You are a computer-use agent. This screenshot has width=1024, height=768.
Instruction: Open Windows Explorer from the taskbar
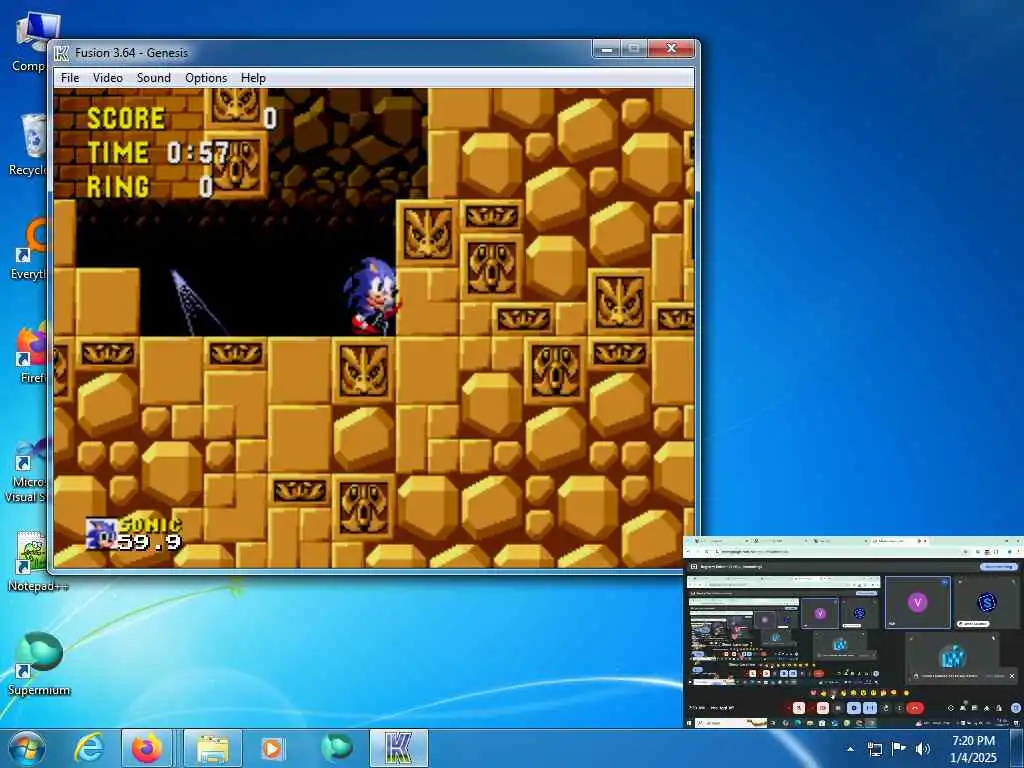click(x=213, y=748)
